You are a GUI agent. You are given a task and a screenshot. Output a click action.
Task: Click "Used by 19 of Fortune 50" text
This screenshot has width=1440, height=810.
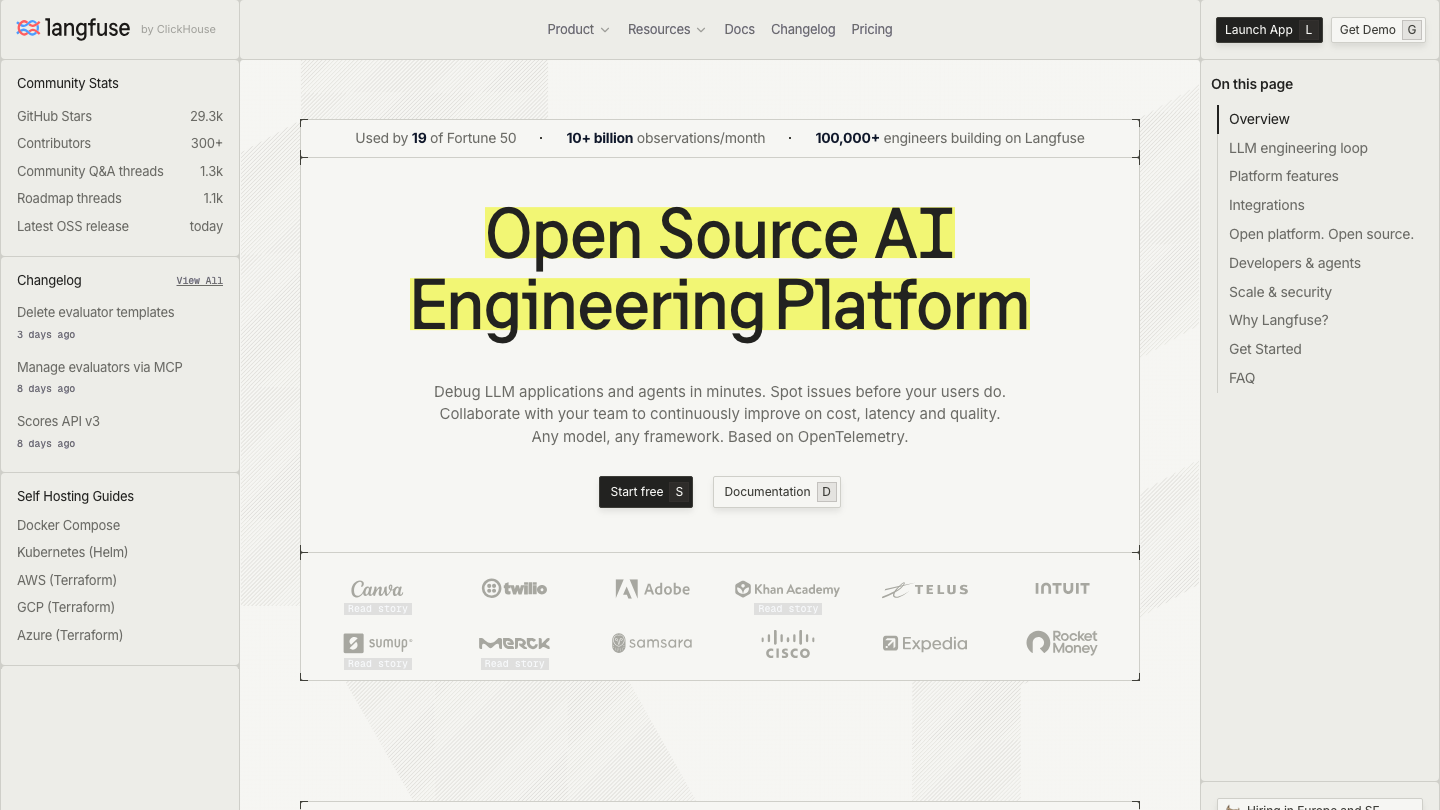(436, 138)
